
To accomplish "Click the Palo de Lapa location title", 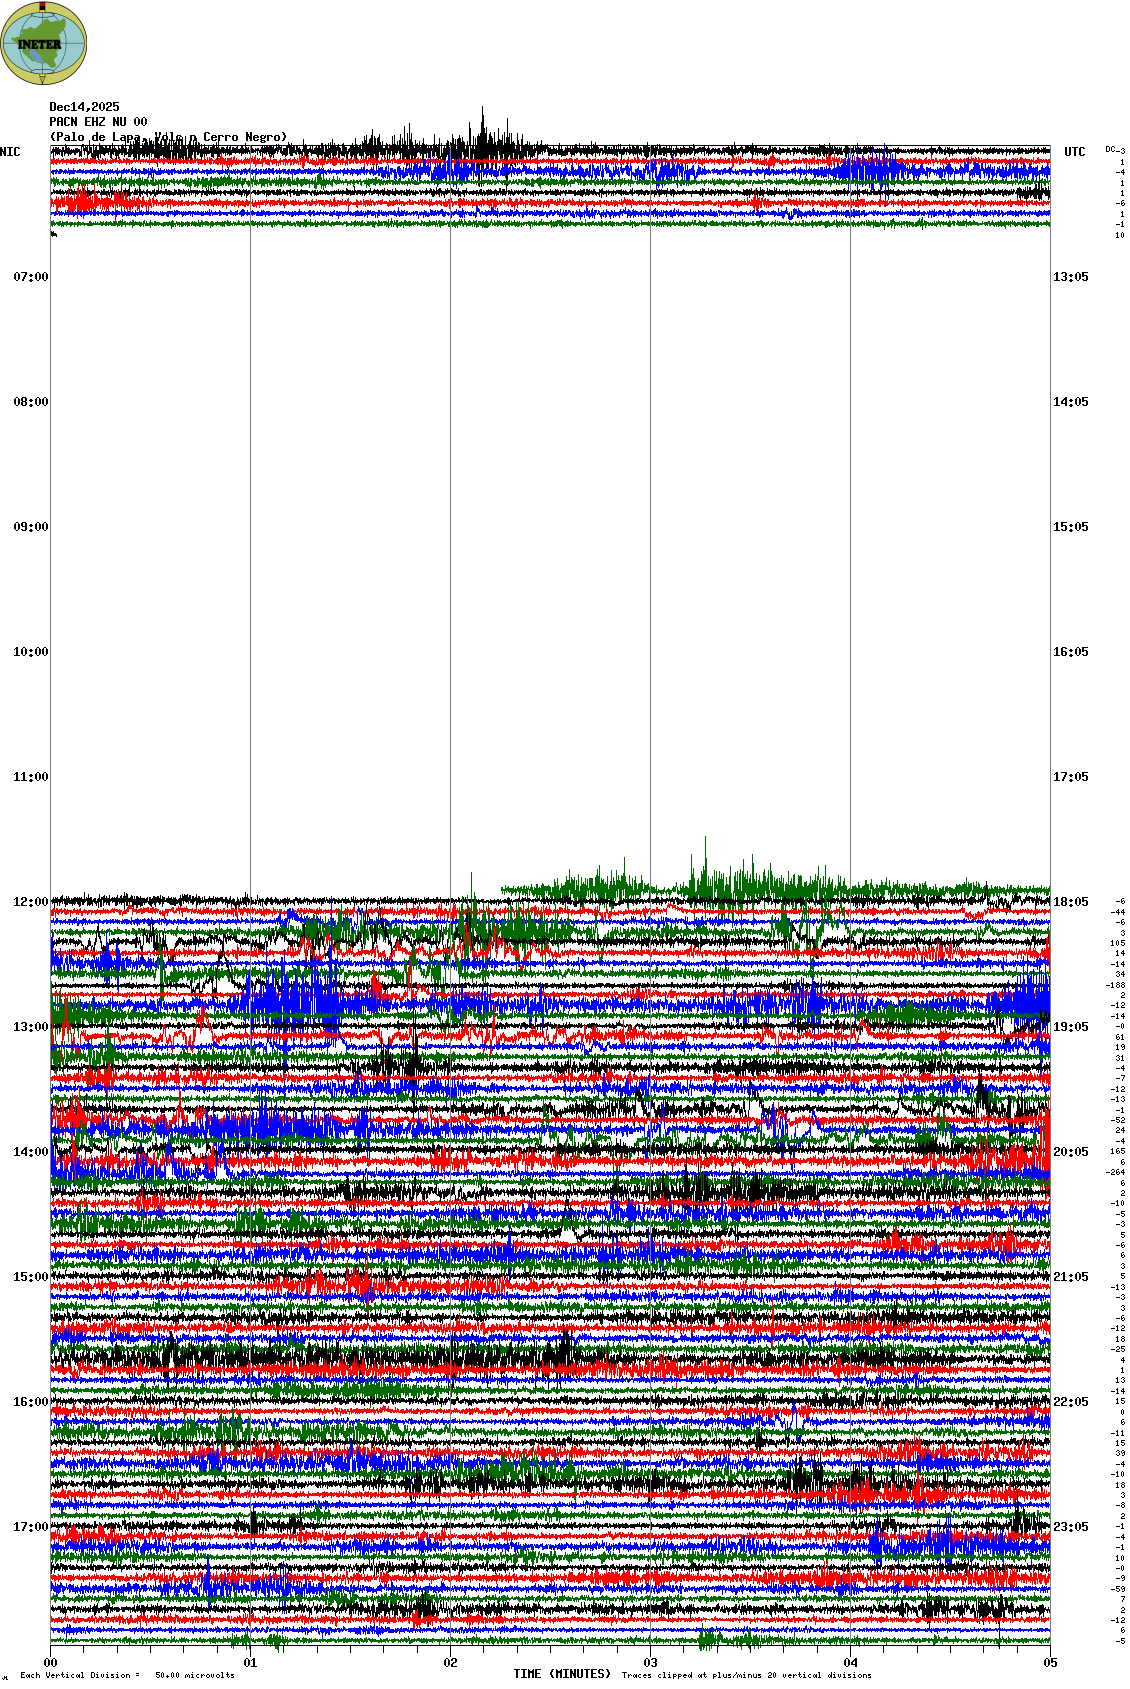I will click(x=168, y=137).
